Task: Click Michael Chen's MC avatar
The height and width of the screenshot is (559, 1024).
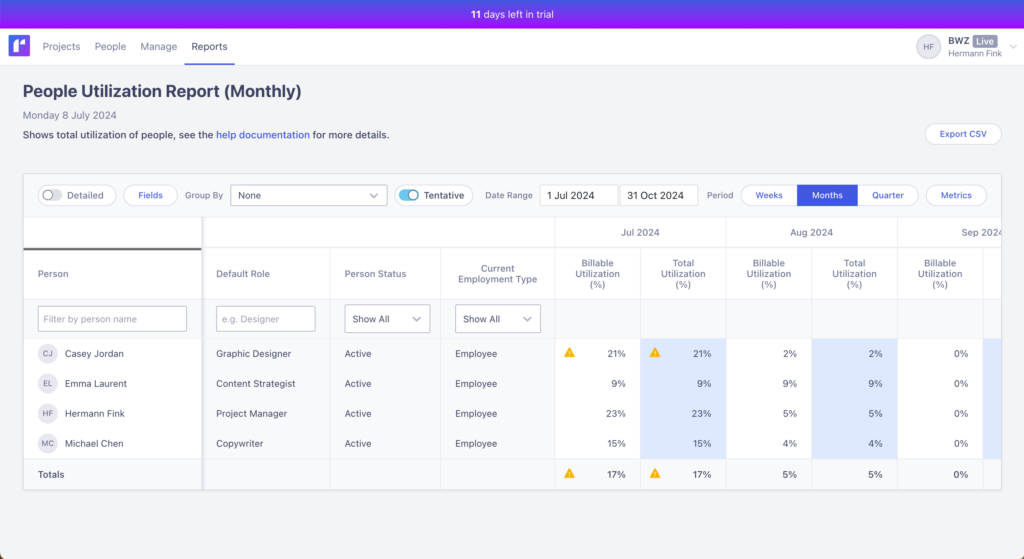Action: coord(48,443)
